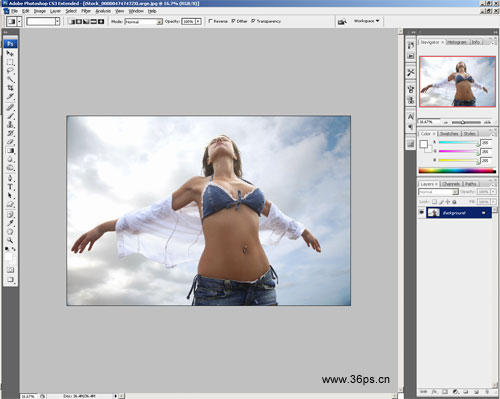Click the Navigator preview thumbnail
This screenshot has width=500, height=399.
click(x=457, y=82)
